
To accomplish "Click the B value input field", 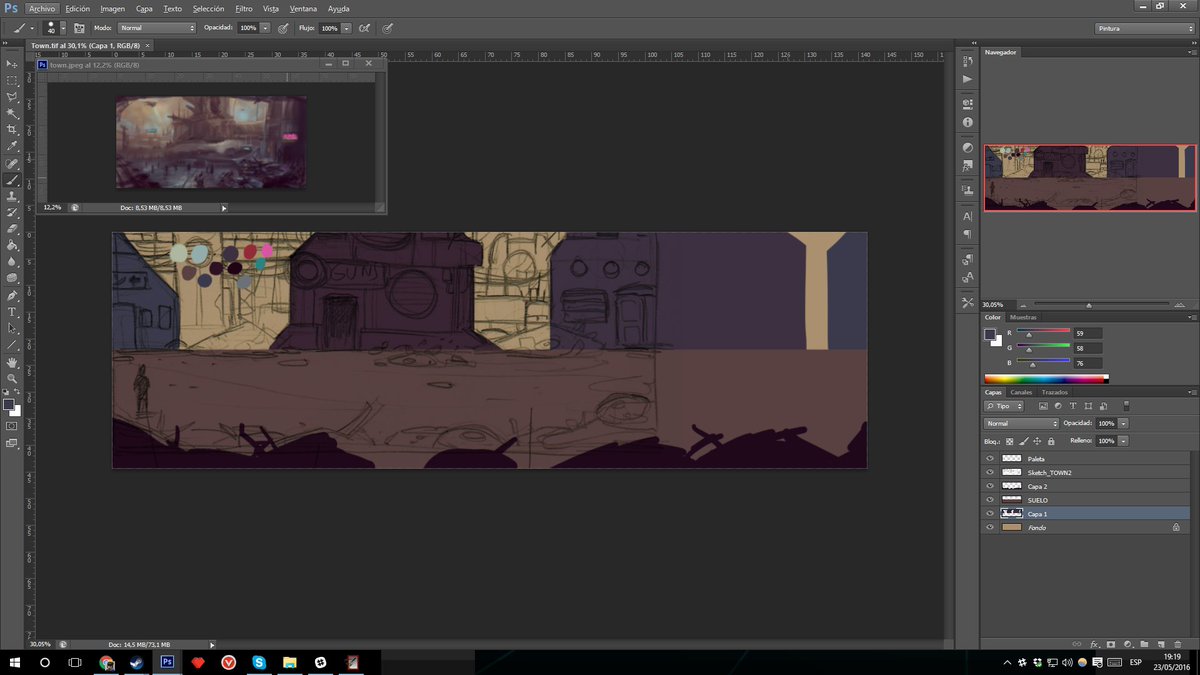I will (1088, 363).
